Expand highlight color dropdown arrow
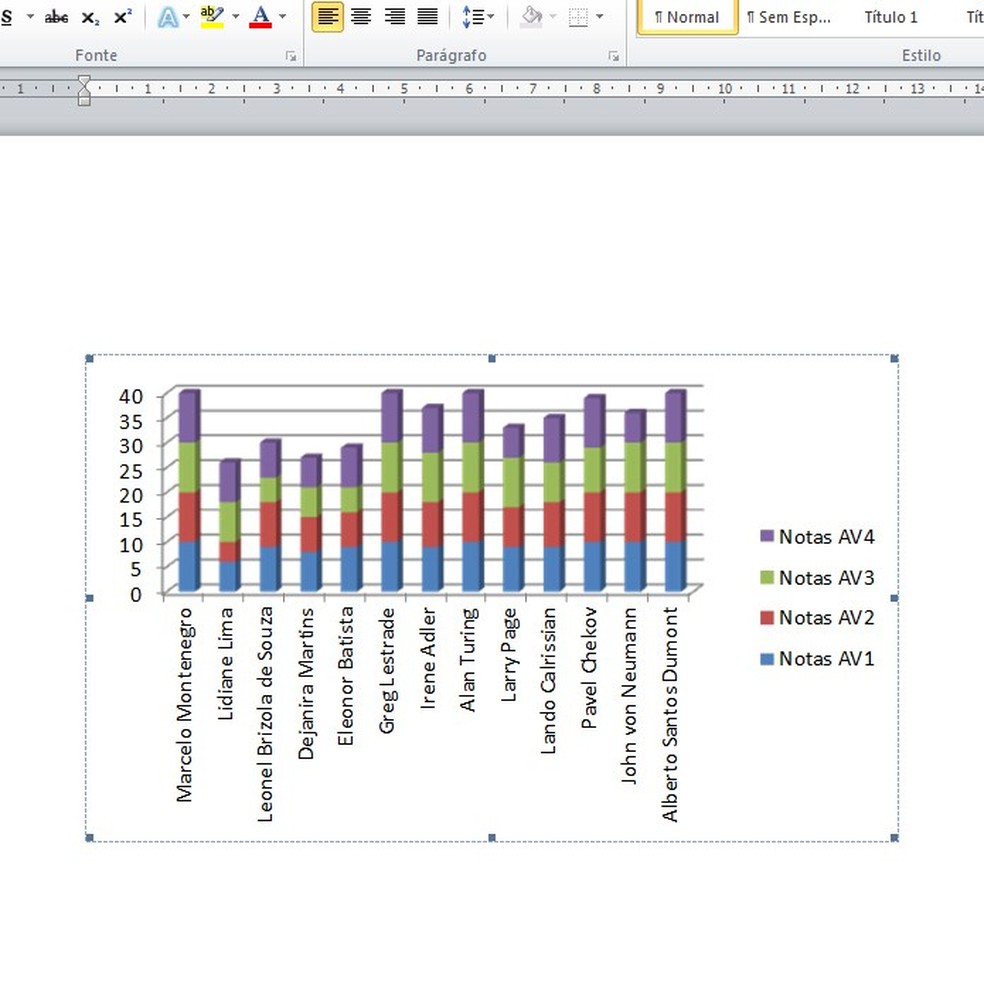 [236, 17]
